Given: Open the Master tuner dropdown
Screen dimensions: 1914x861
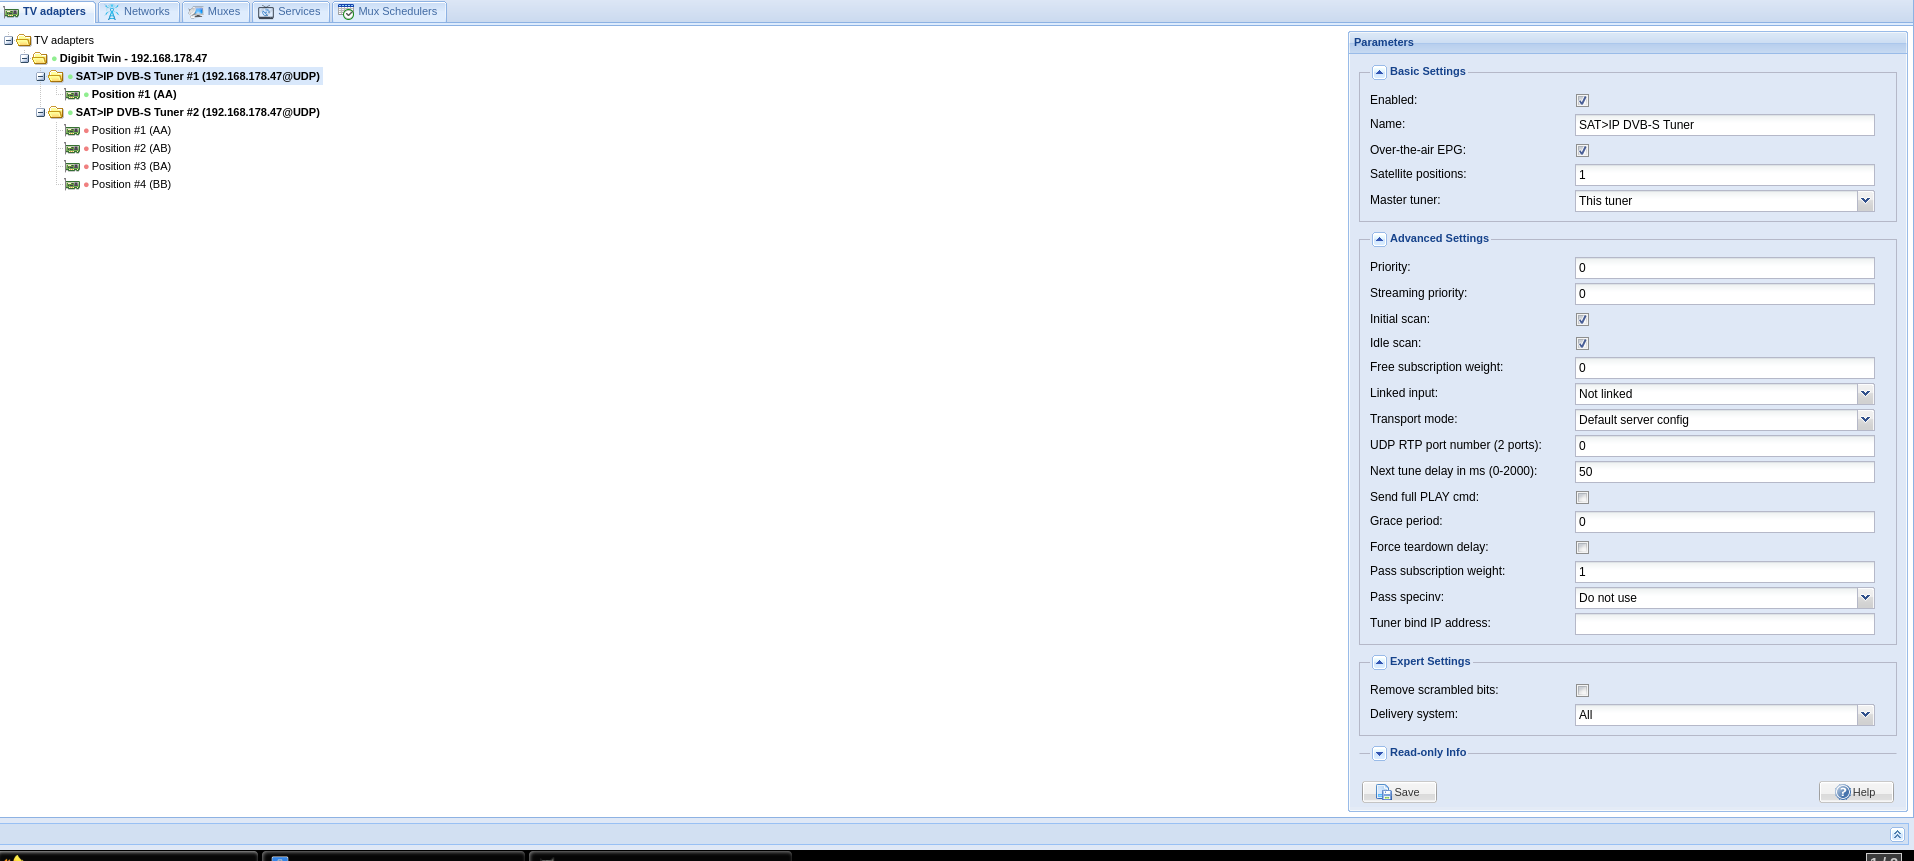Looking at the screenshot, I should pos(1864,201).
